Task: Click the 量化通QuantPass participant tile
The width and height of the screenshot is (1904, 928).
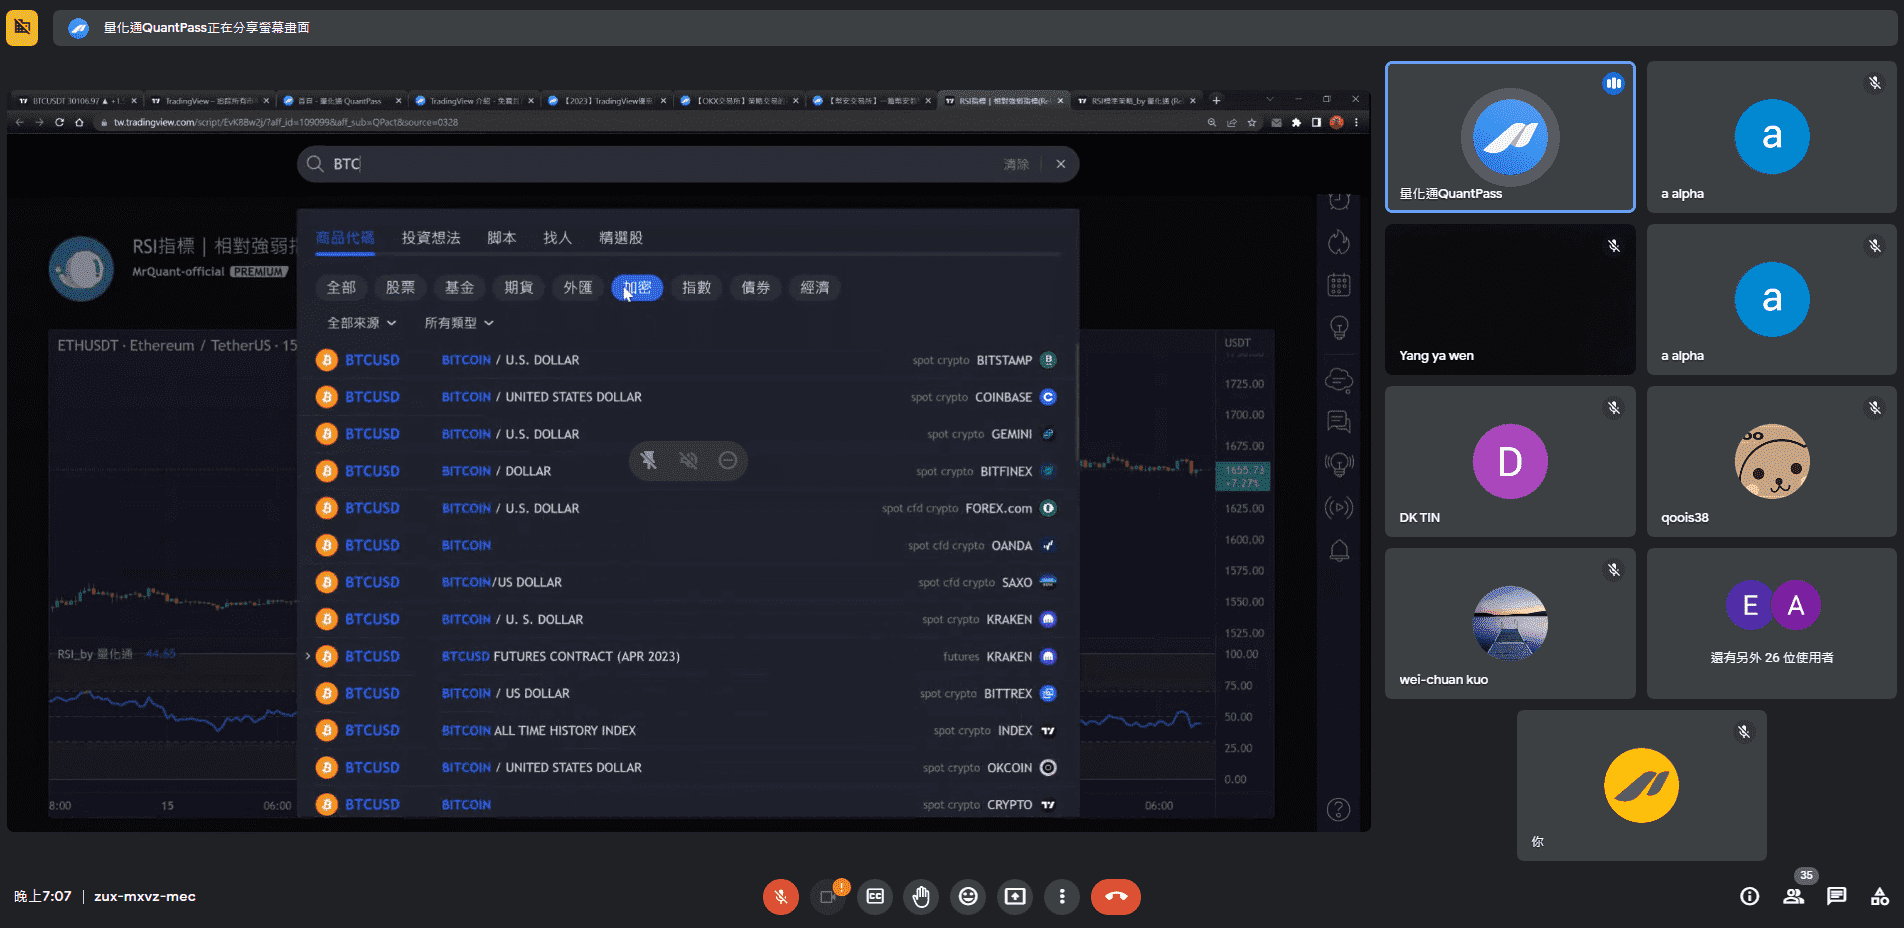Action: (1510, 137)
